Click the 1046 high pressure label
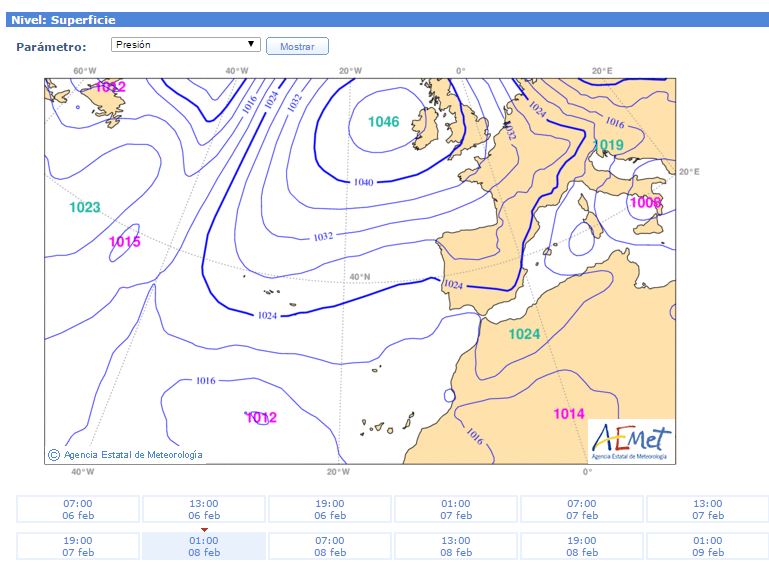This screenshot has height=565, width=769. pyautogui.click(x=383, y=122)
